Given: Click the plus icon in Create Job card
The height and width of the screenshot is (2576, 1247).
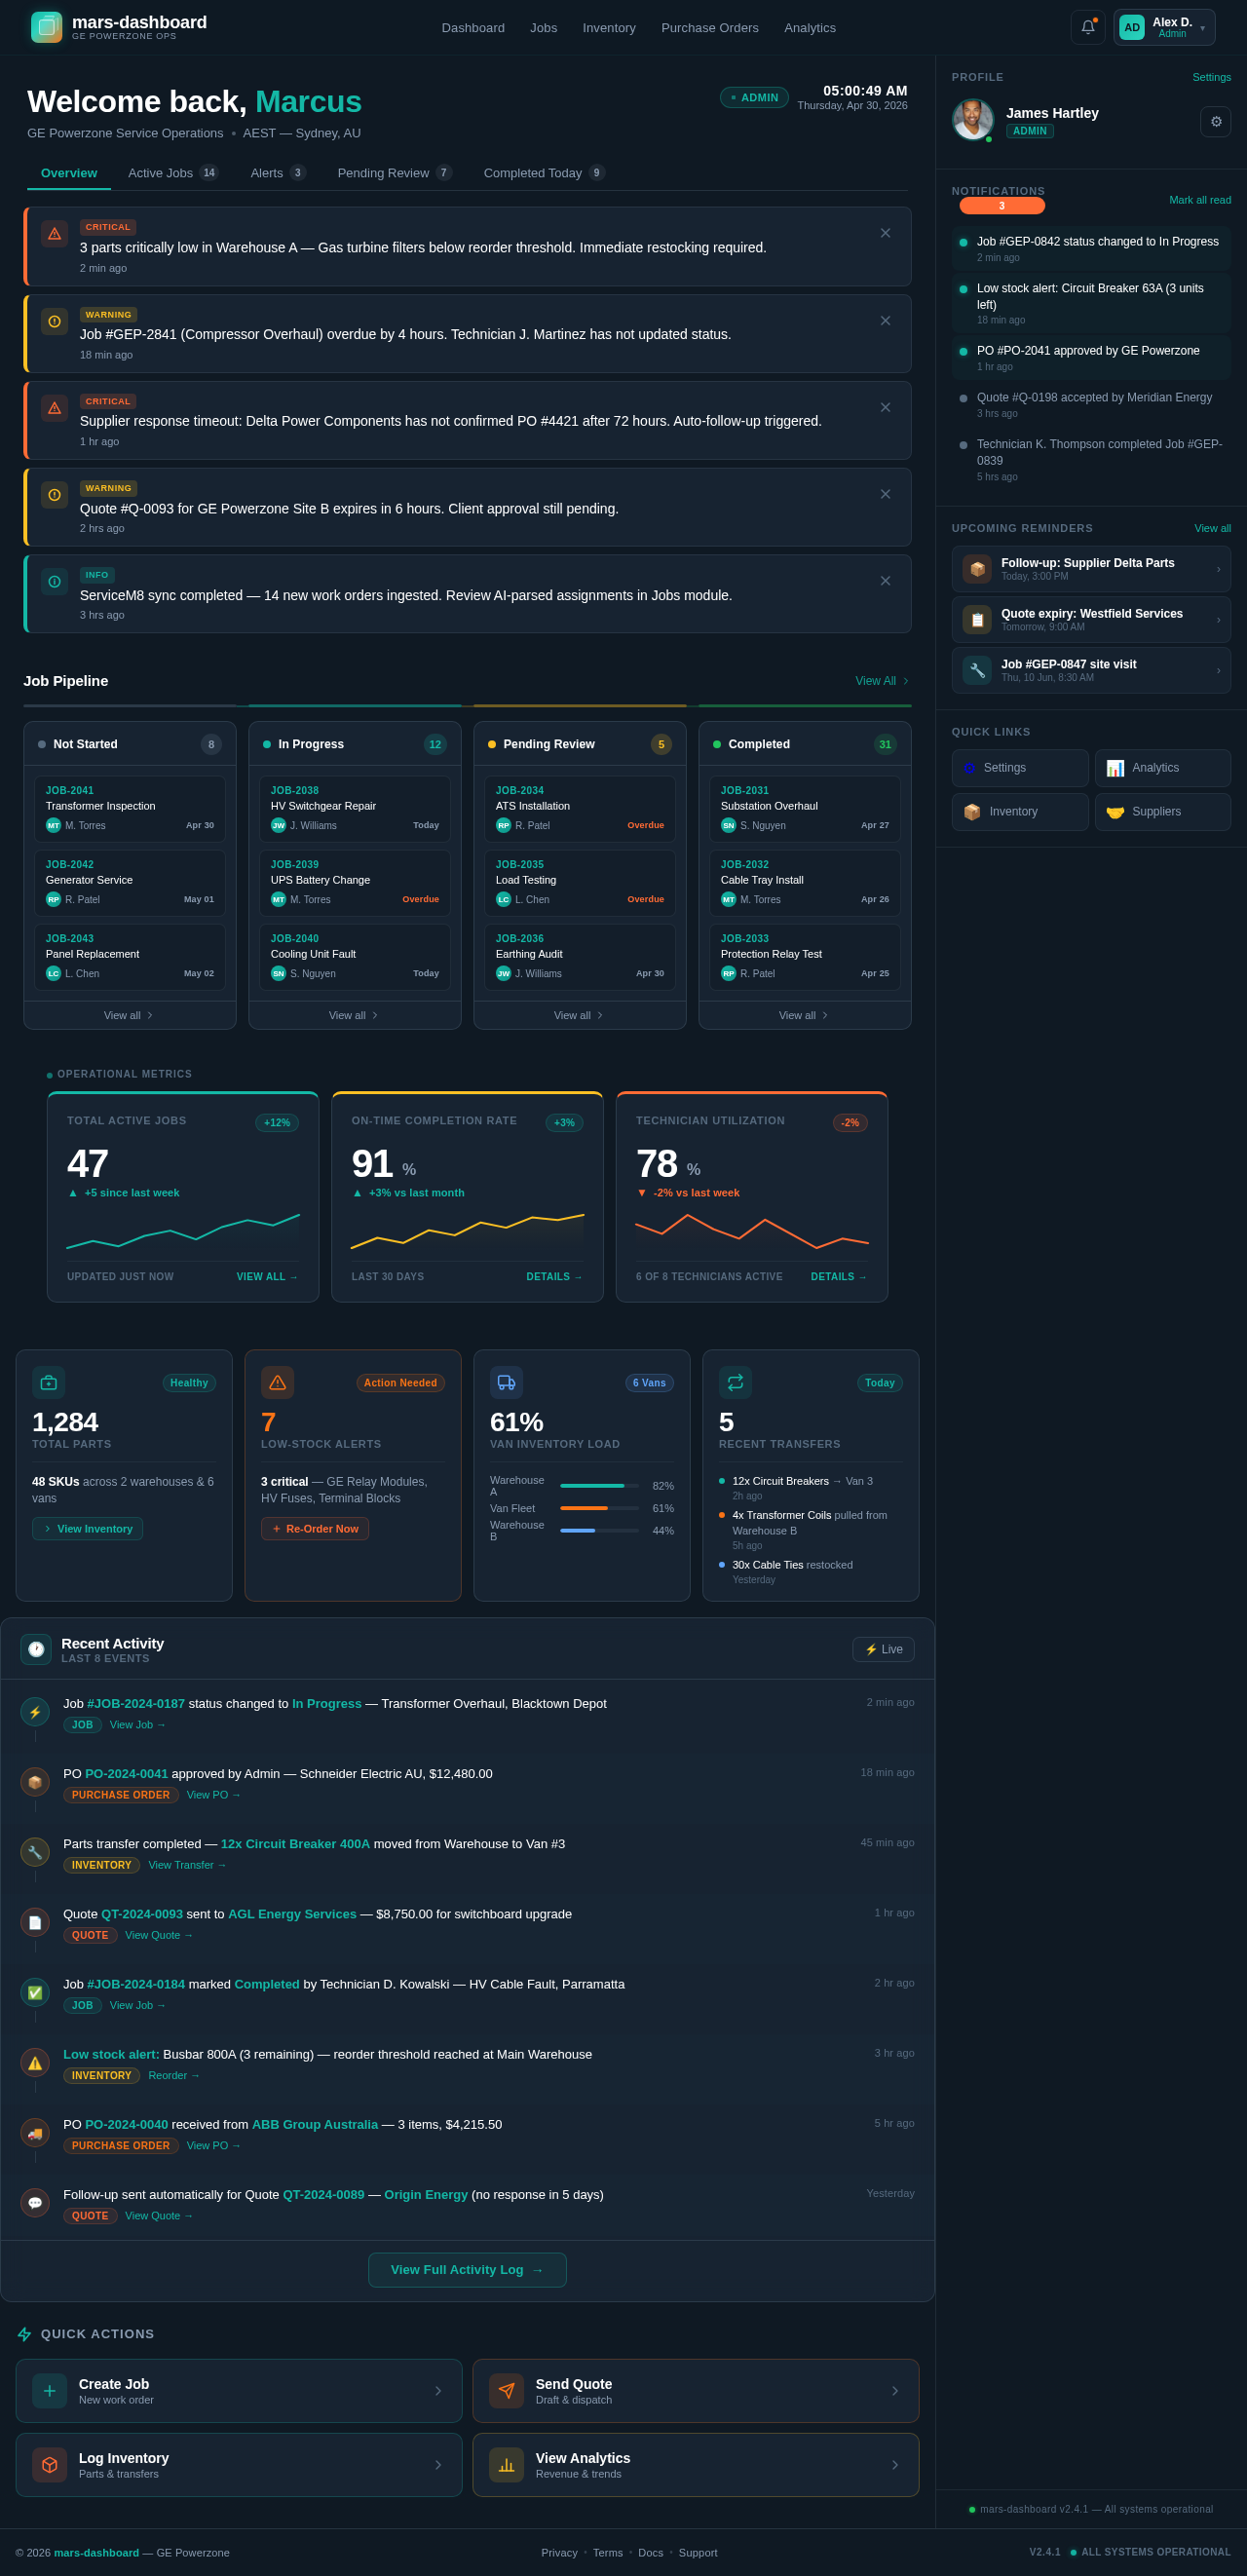Looking at the screenshot, I should click(x=49, y=2391).
